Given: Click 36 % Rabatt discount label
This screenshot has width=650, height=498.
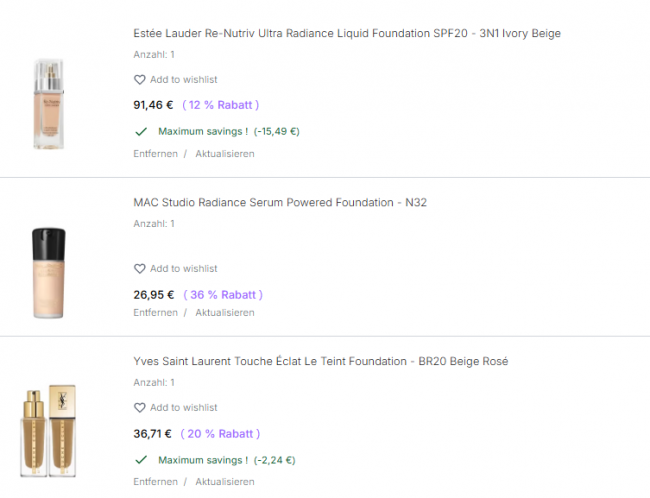Looking at the screenshot, I should tap(223, 295).
